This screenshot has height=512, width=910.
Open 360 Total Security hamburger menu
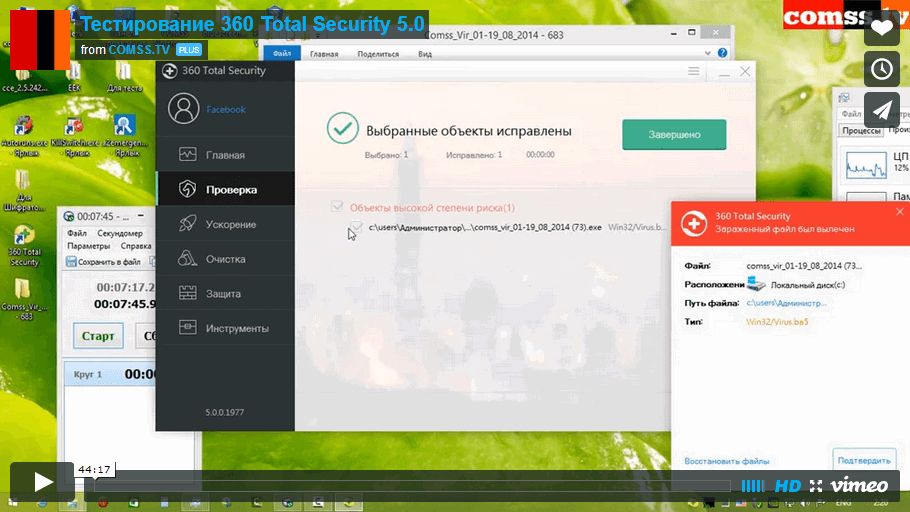tap(694, 71)
